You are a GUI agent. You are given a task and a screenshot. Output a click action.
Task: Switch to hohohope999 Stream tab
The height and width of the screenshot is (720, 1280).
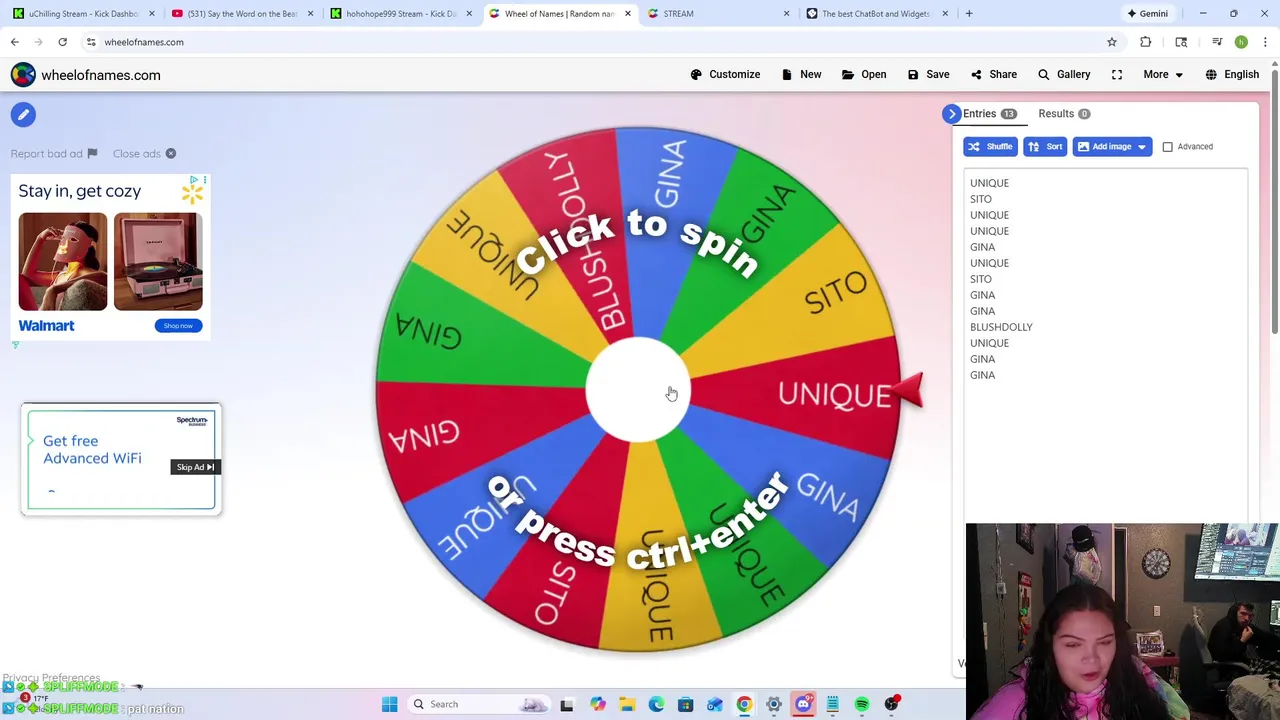pos(400,14)
